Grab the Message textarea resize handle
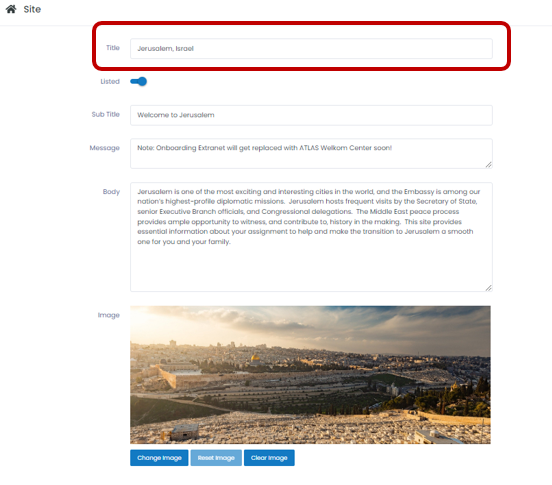The height and width of the screenshot is (485, 552). (x=489, y=165)
